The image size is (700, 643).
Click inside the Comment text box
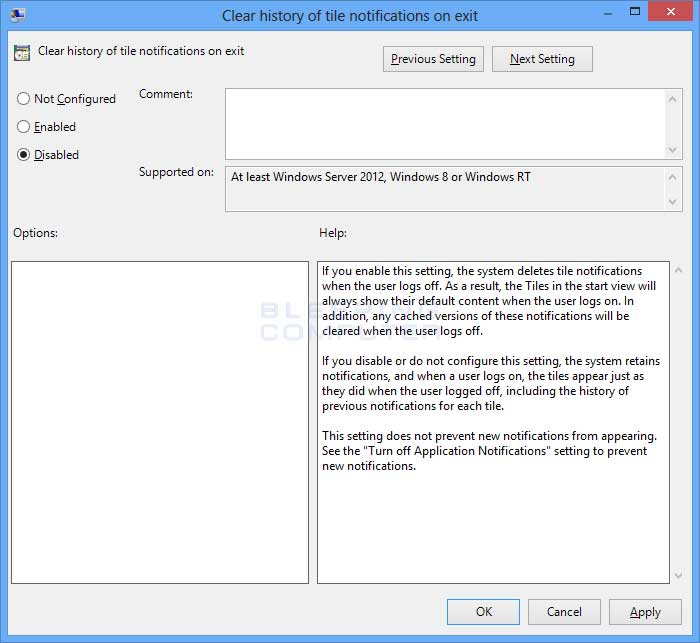click(x=445, y=124)
